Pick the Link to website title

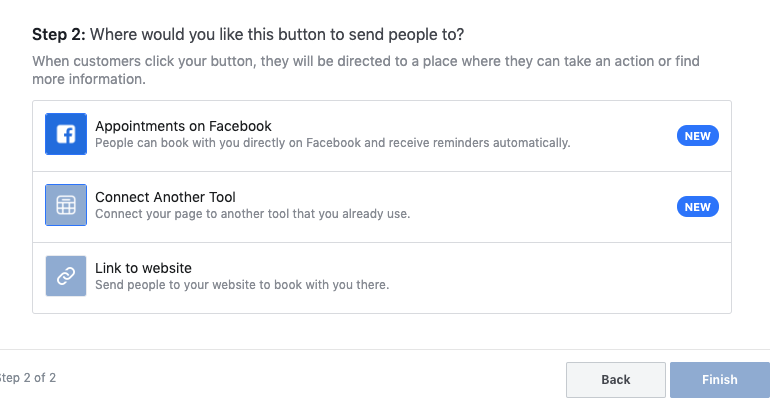click(143, 268)
